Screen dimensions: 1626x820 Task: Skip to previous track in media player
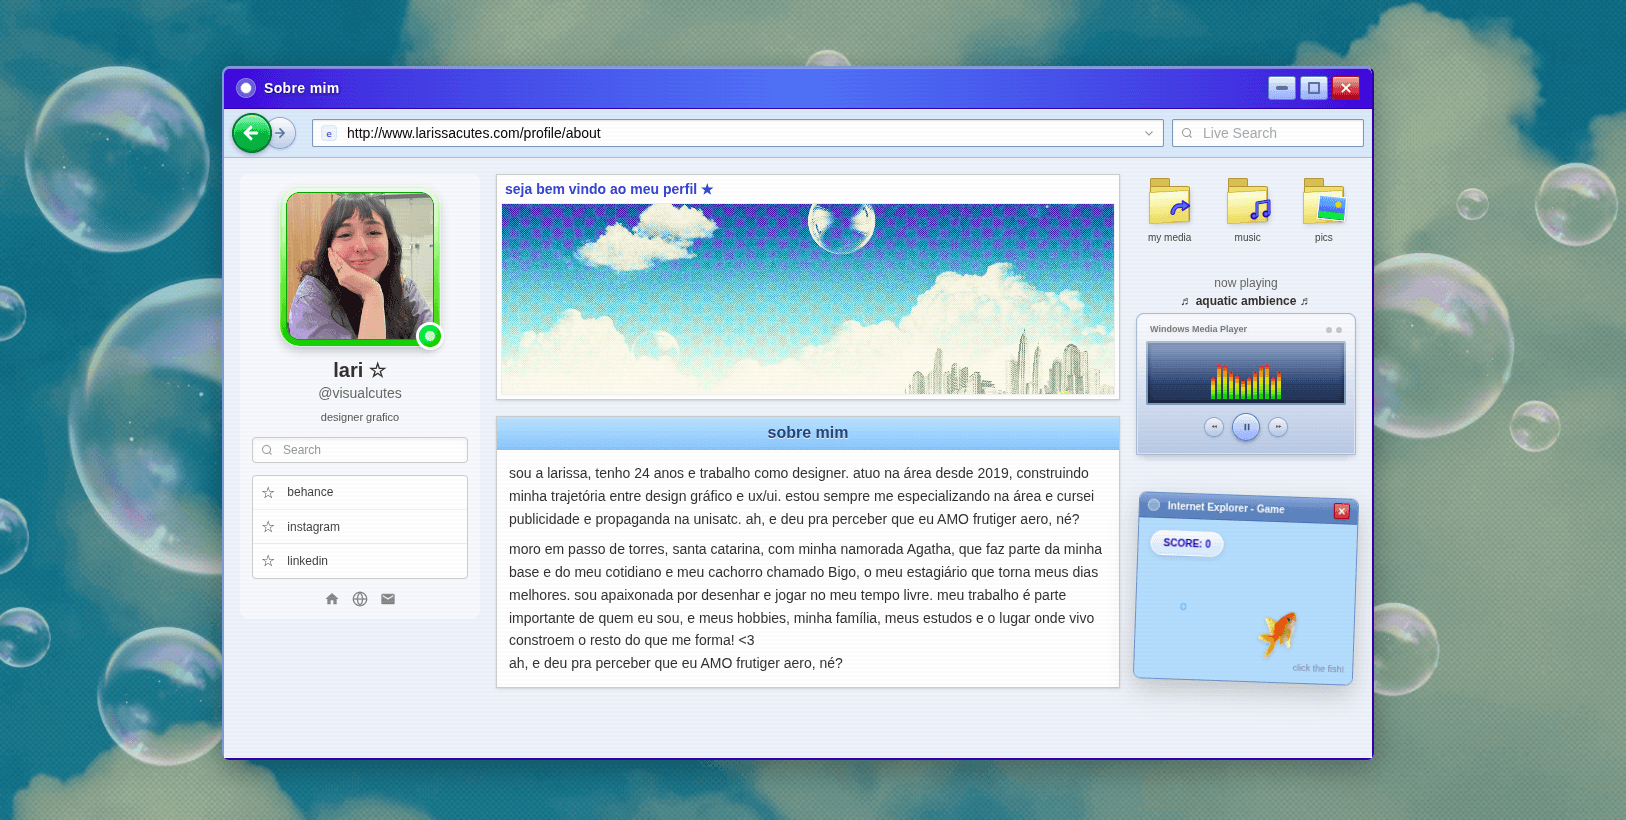click(1214, 427)
